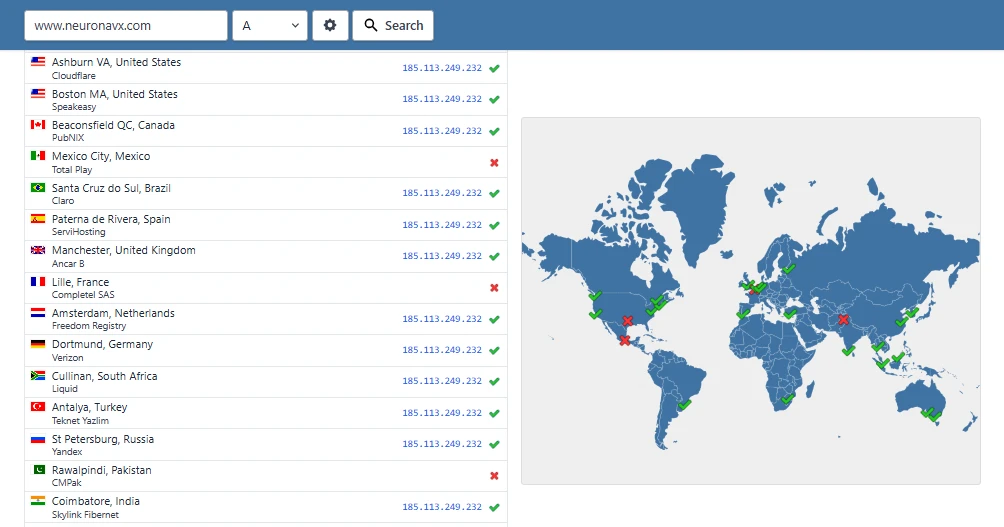Click the UK flag beside Manchester
Viewport: 1004px width, 527px height.
click(38, 250)
